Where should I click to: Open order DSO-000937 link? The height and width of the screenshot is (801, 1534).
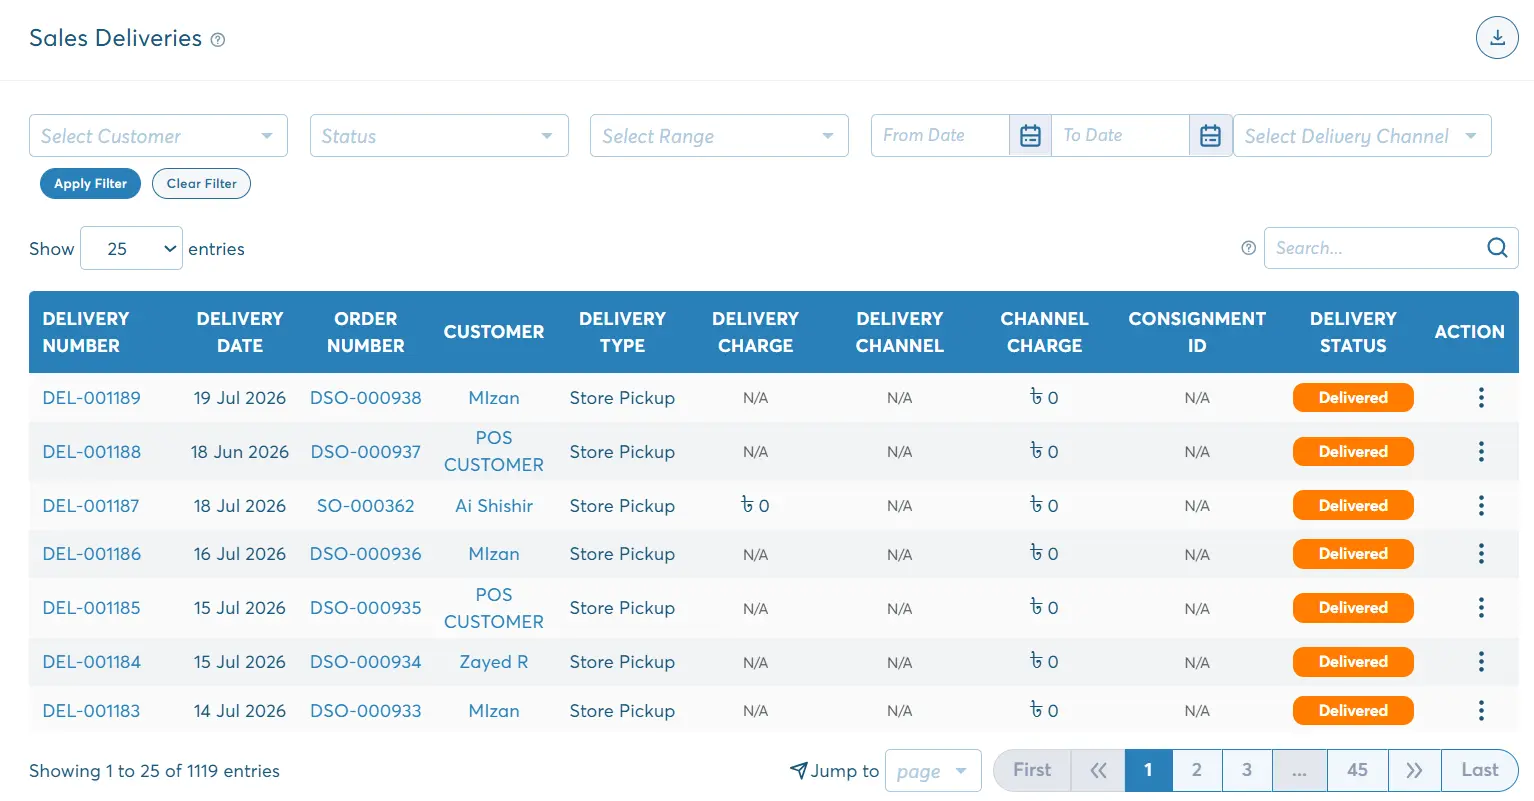(366, 452)
